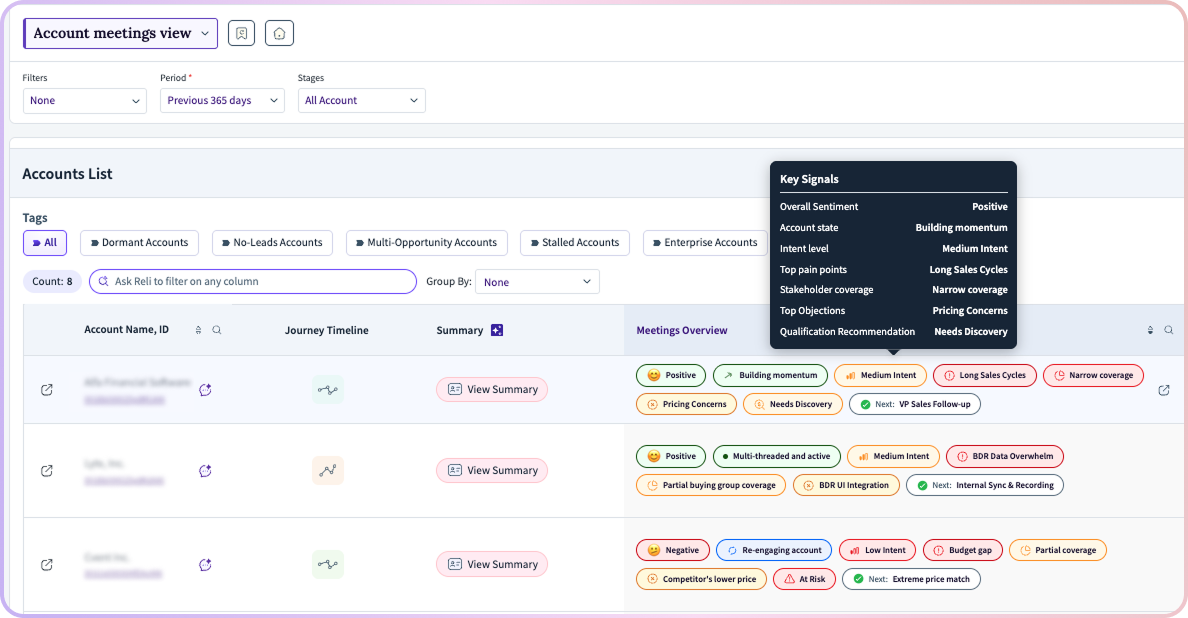Image resolution: width=1188 pixels, height=618 pixels.
Task: Select the Stalled Accounts tag
Action: [575, 243]
